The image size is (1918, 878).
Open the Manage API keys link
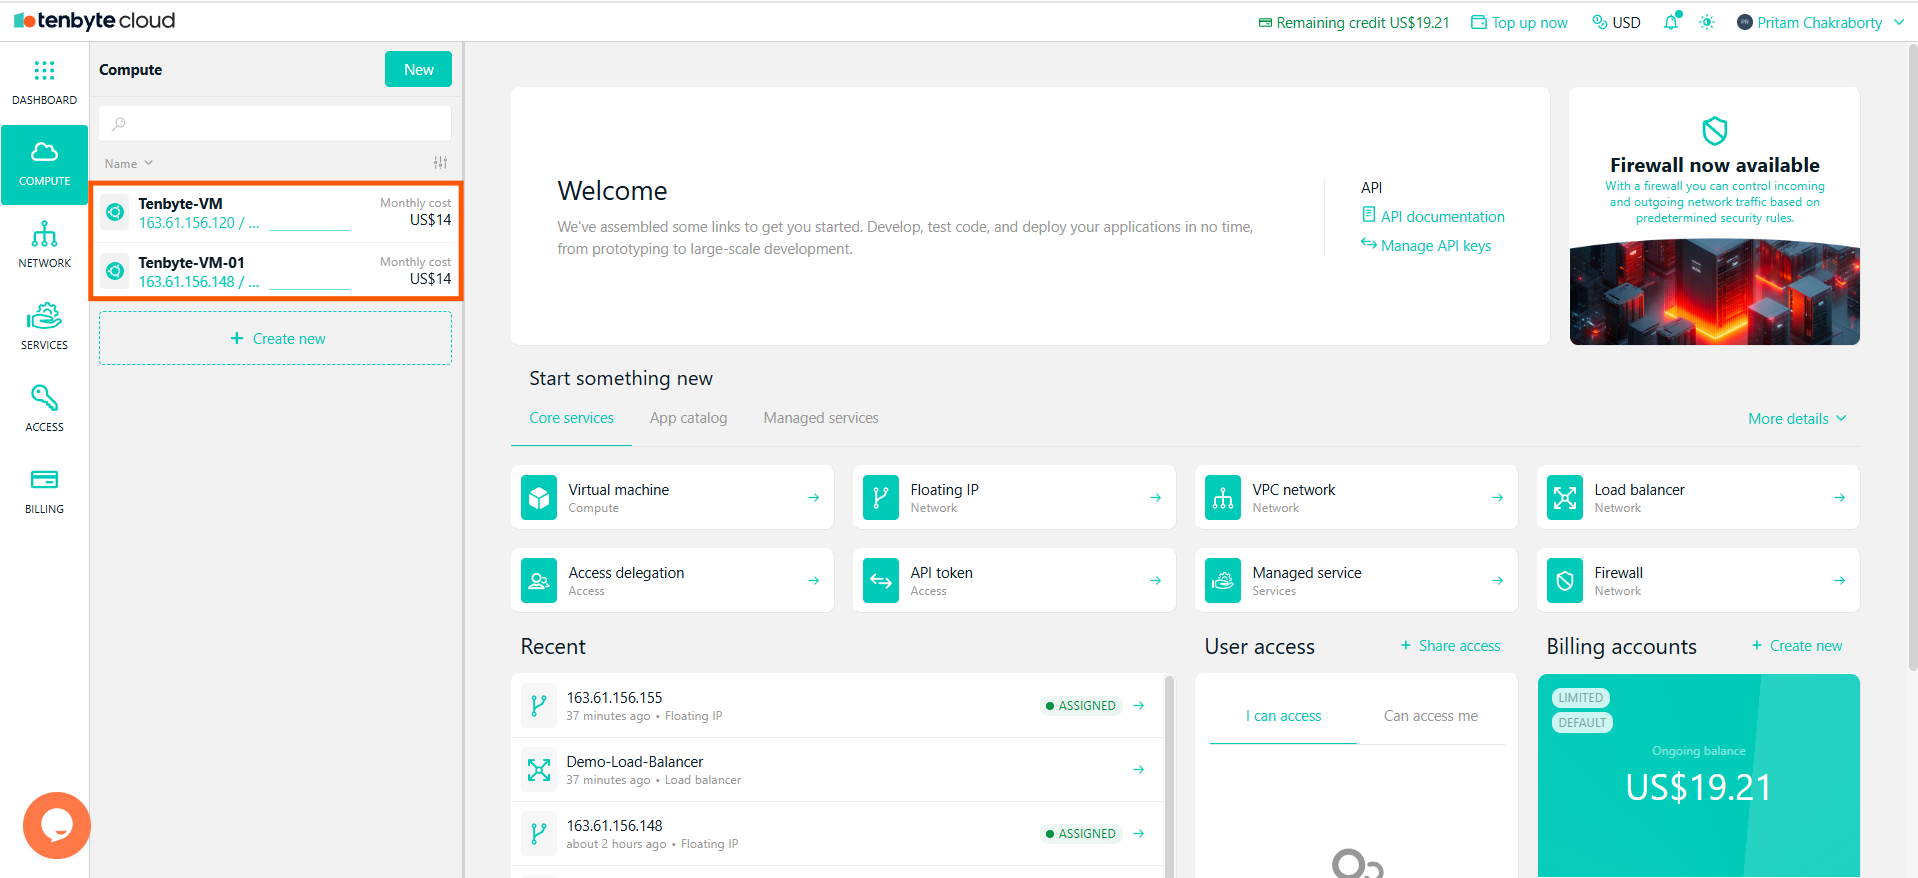pyautogui.click(x=1426, y=245)
